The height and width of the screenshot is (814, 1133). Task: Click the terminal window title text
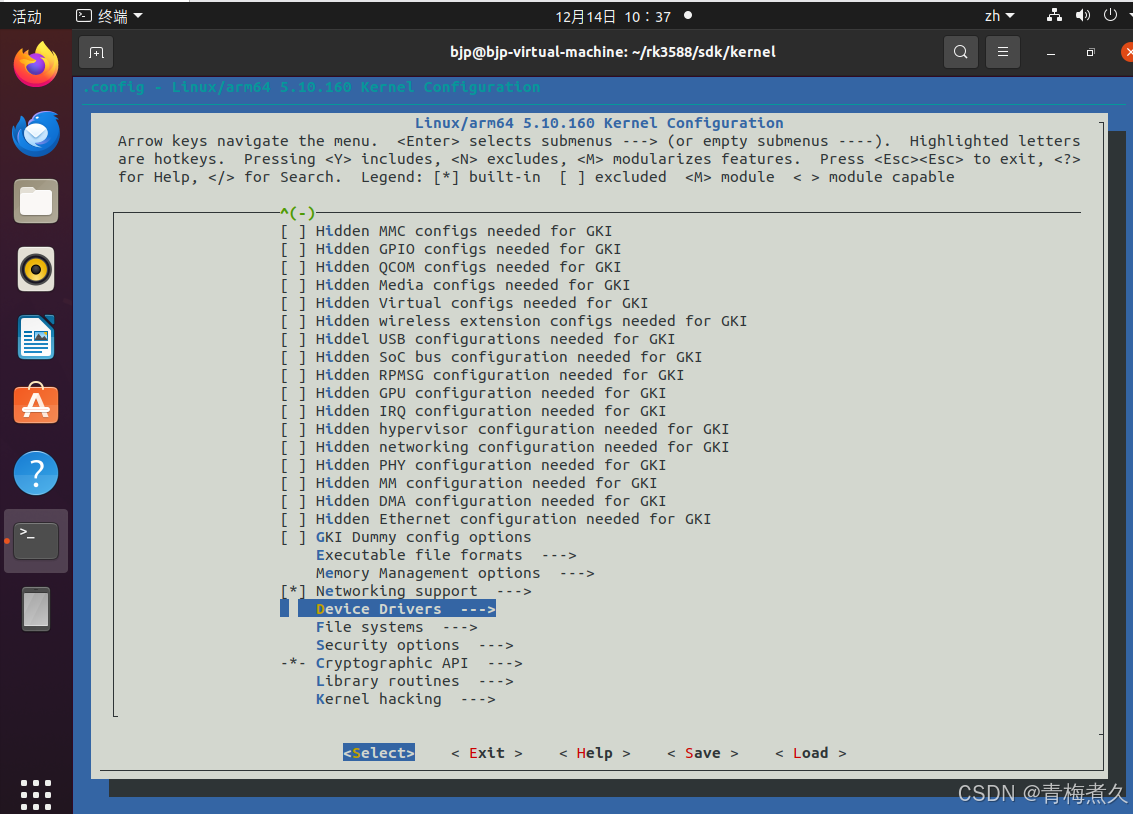613,52
